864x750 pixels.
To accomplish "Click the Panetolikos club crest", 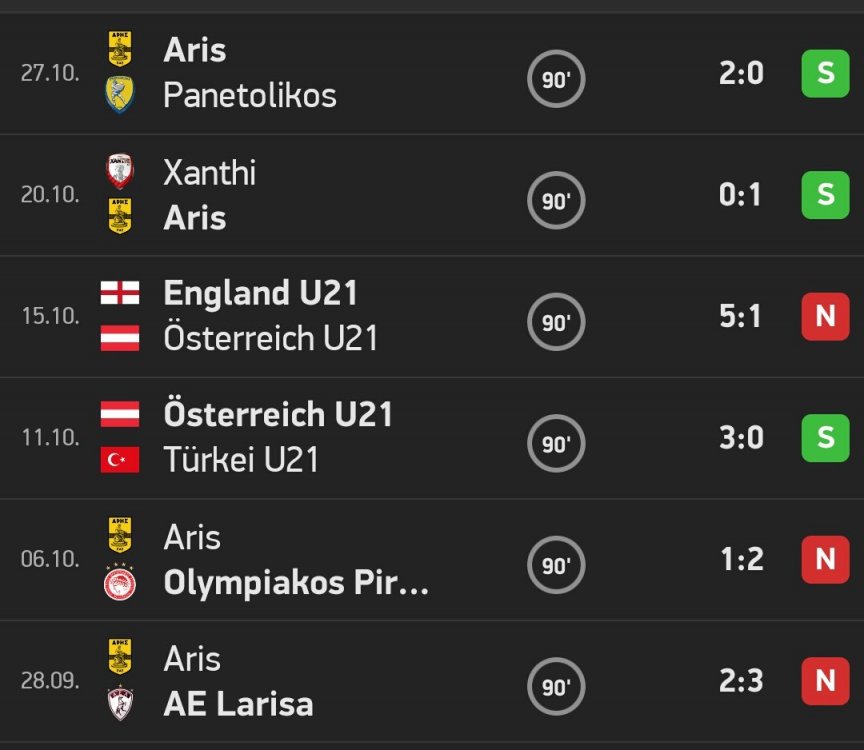I will click(x=120, y=95).
